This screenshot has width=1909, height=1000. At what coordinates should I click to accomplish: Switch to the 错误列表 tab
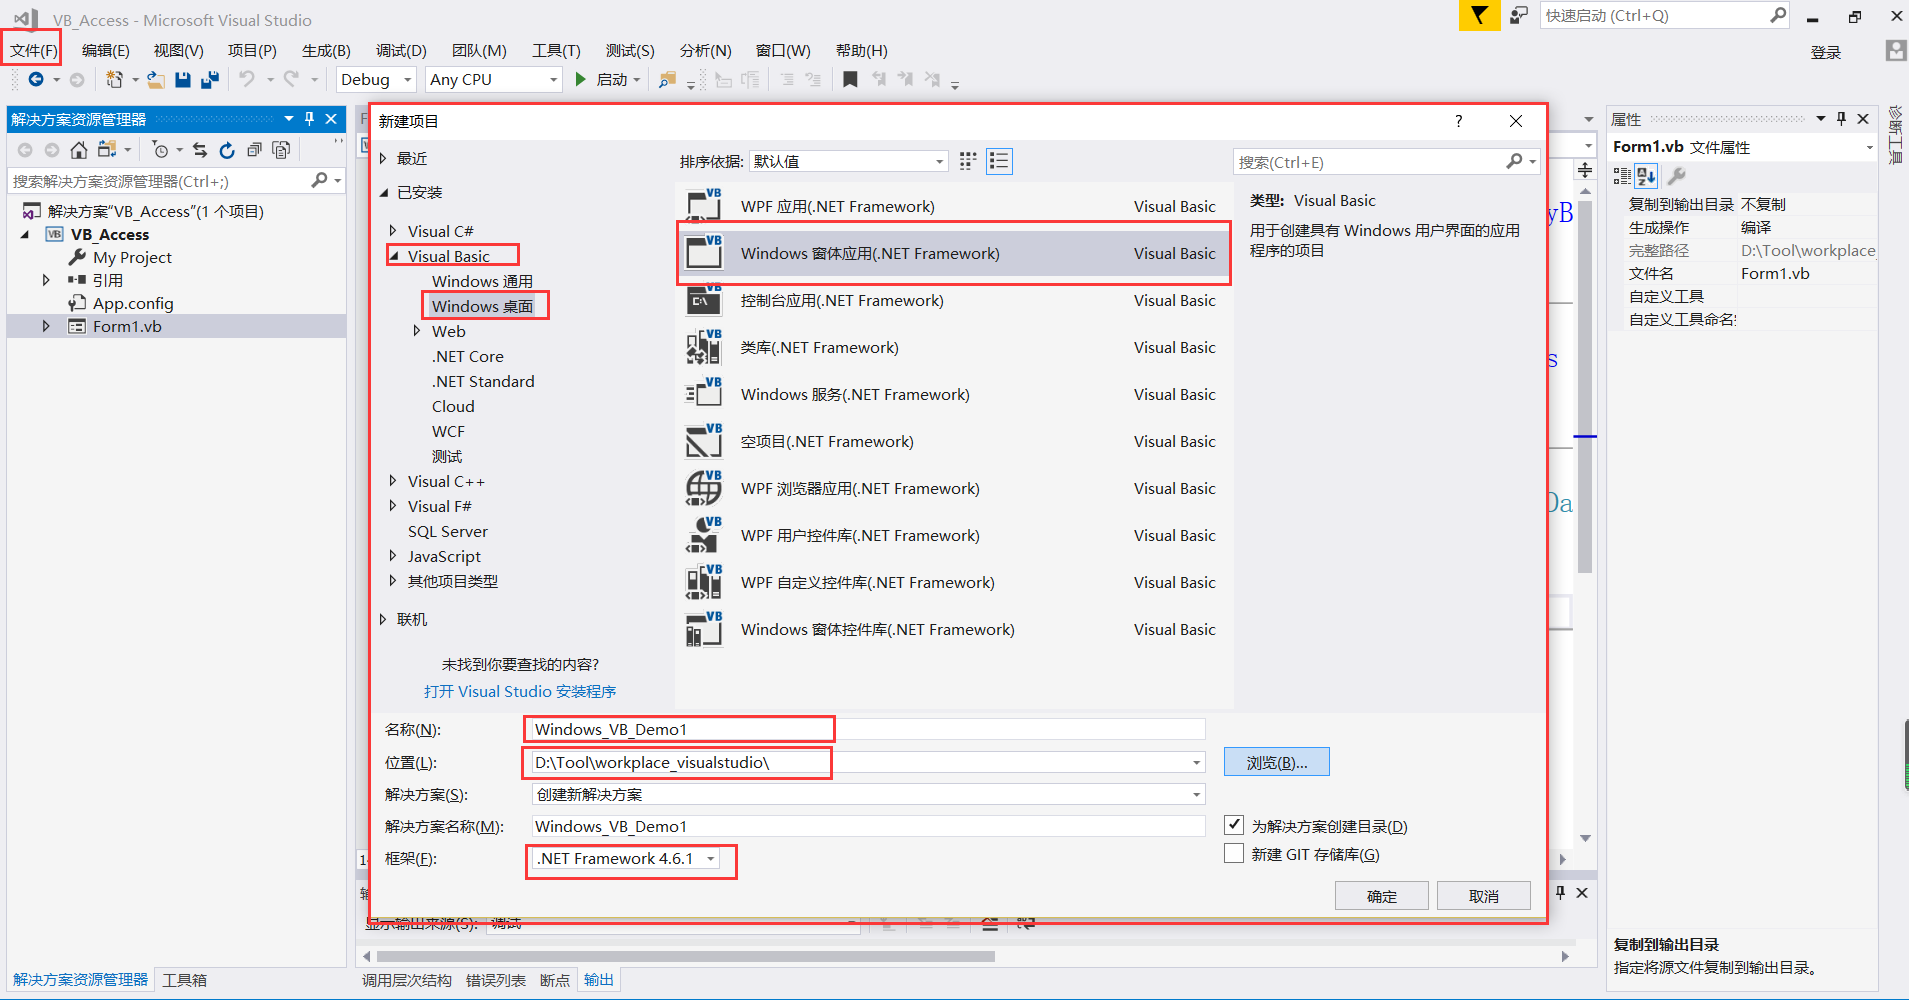(495, 979)
